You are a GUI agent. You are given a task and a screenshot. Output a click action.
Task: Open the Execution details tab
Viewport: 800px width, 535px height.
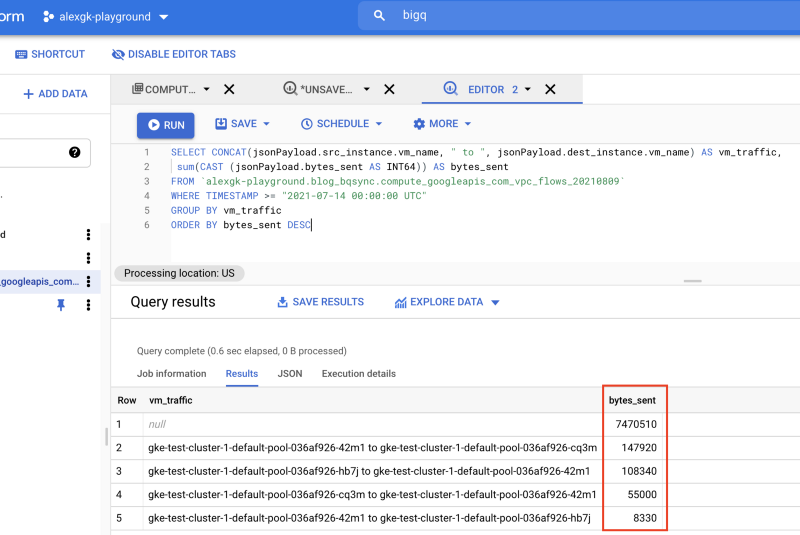point(359,374)
